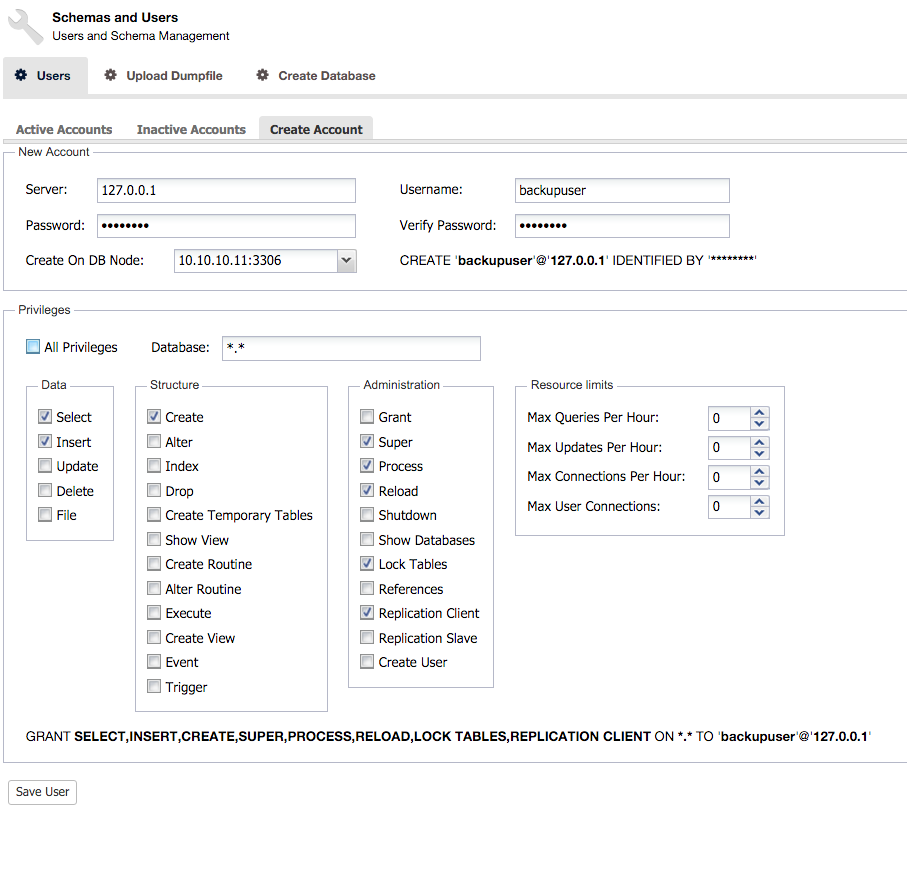Viewport: 907px width, 869px height.
Task: Click the wrench icon beside Schemas and Users
Action: point(26,27)
